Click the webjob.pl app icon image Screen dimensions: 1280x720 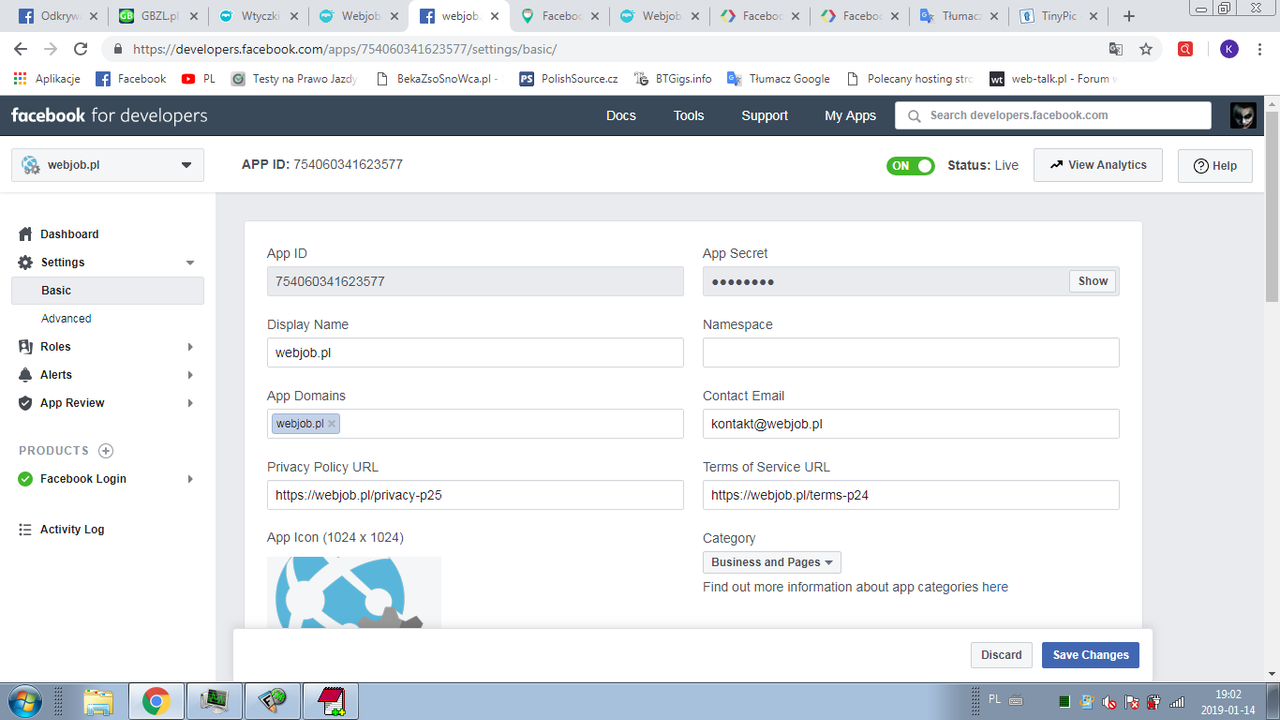pyautogui.click(x=354, y=592)
